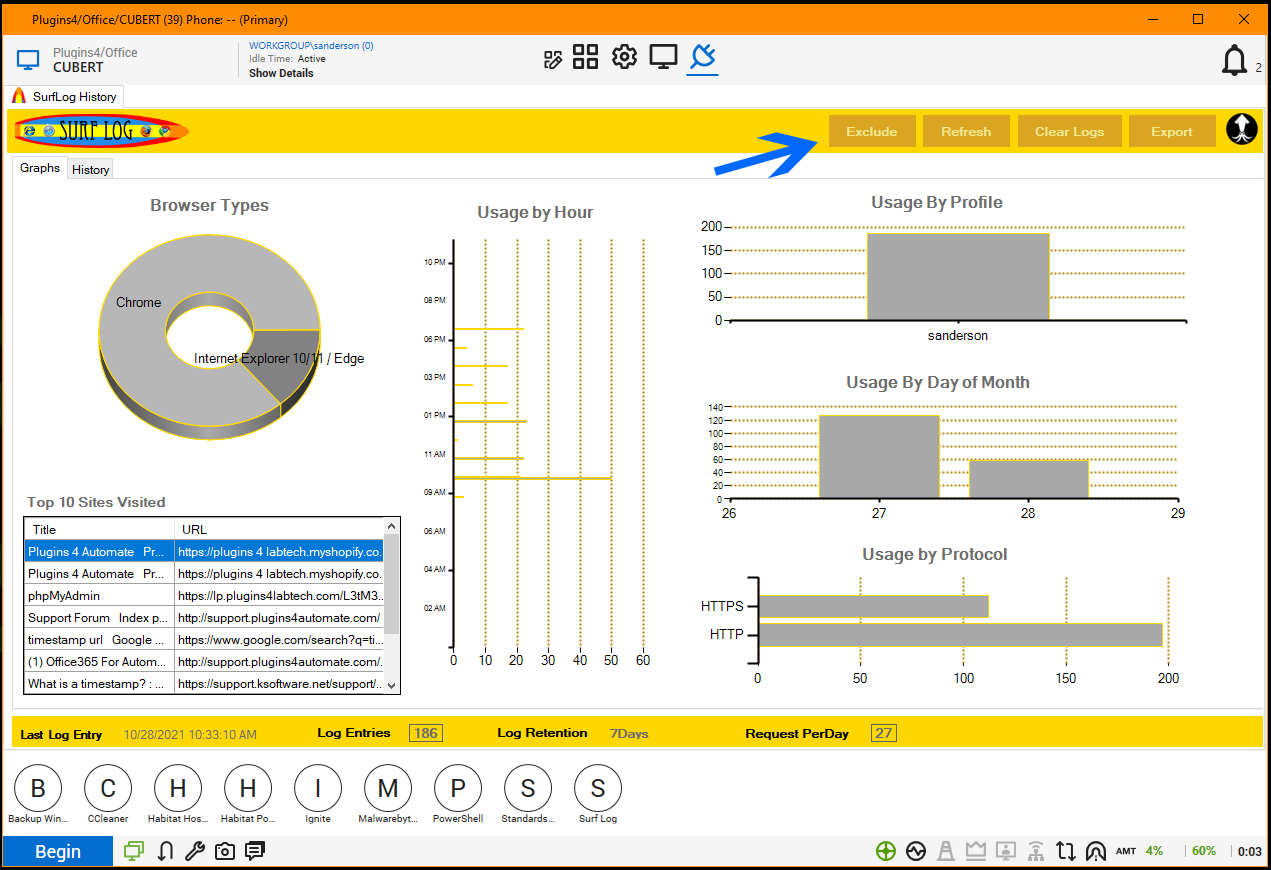Viewport: 1271px width, 870px height.
Task: Open the Habitat Host plugin circle
Action: (x=178, y=788)
